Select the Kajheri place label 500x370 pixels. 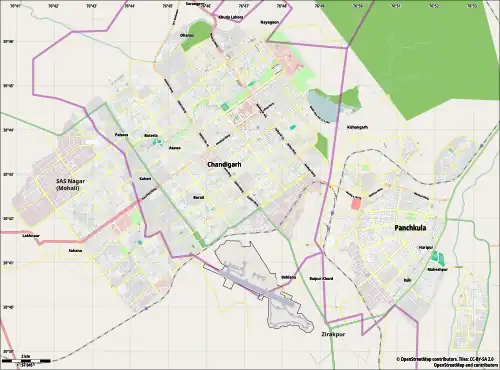[x=145, y=179]
